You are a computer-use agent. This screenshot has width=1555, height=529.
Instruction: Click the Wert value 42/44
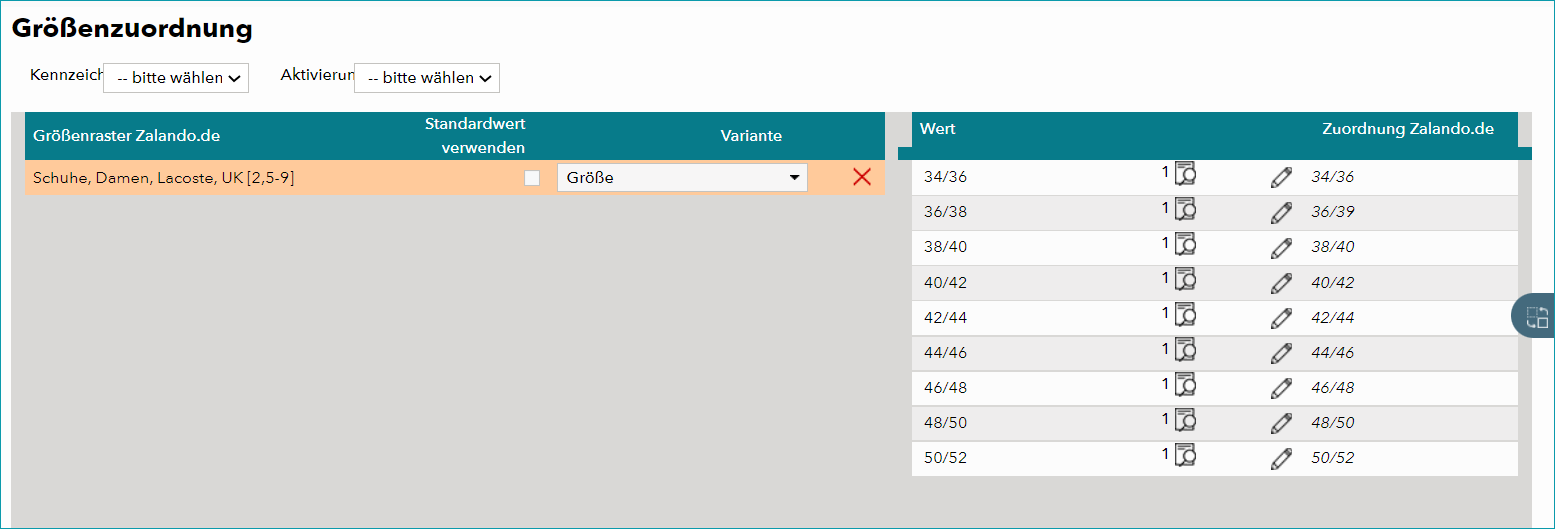point(945,318)
